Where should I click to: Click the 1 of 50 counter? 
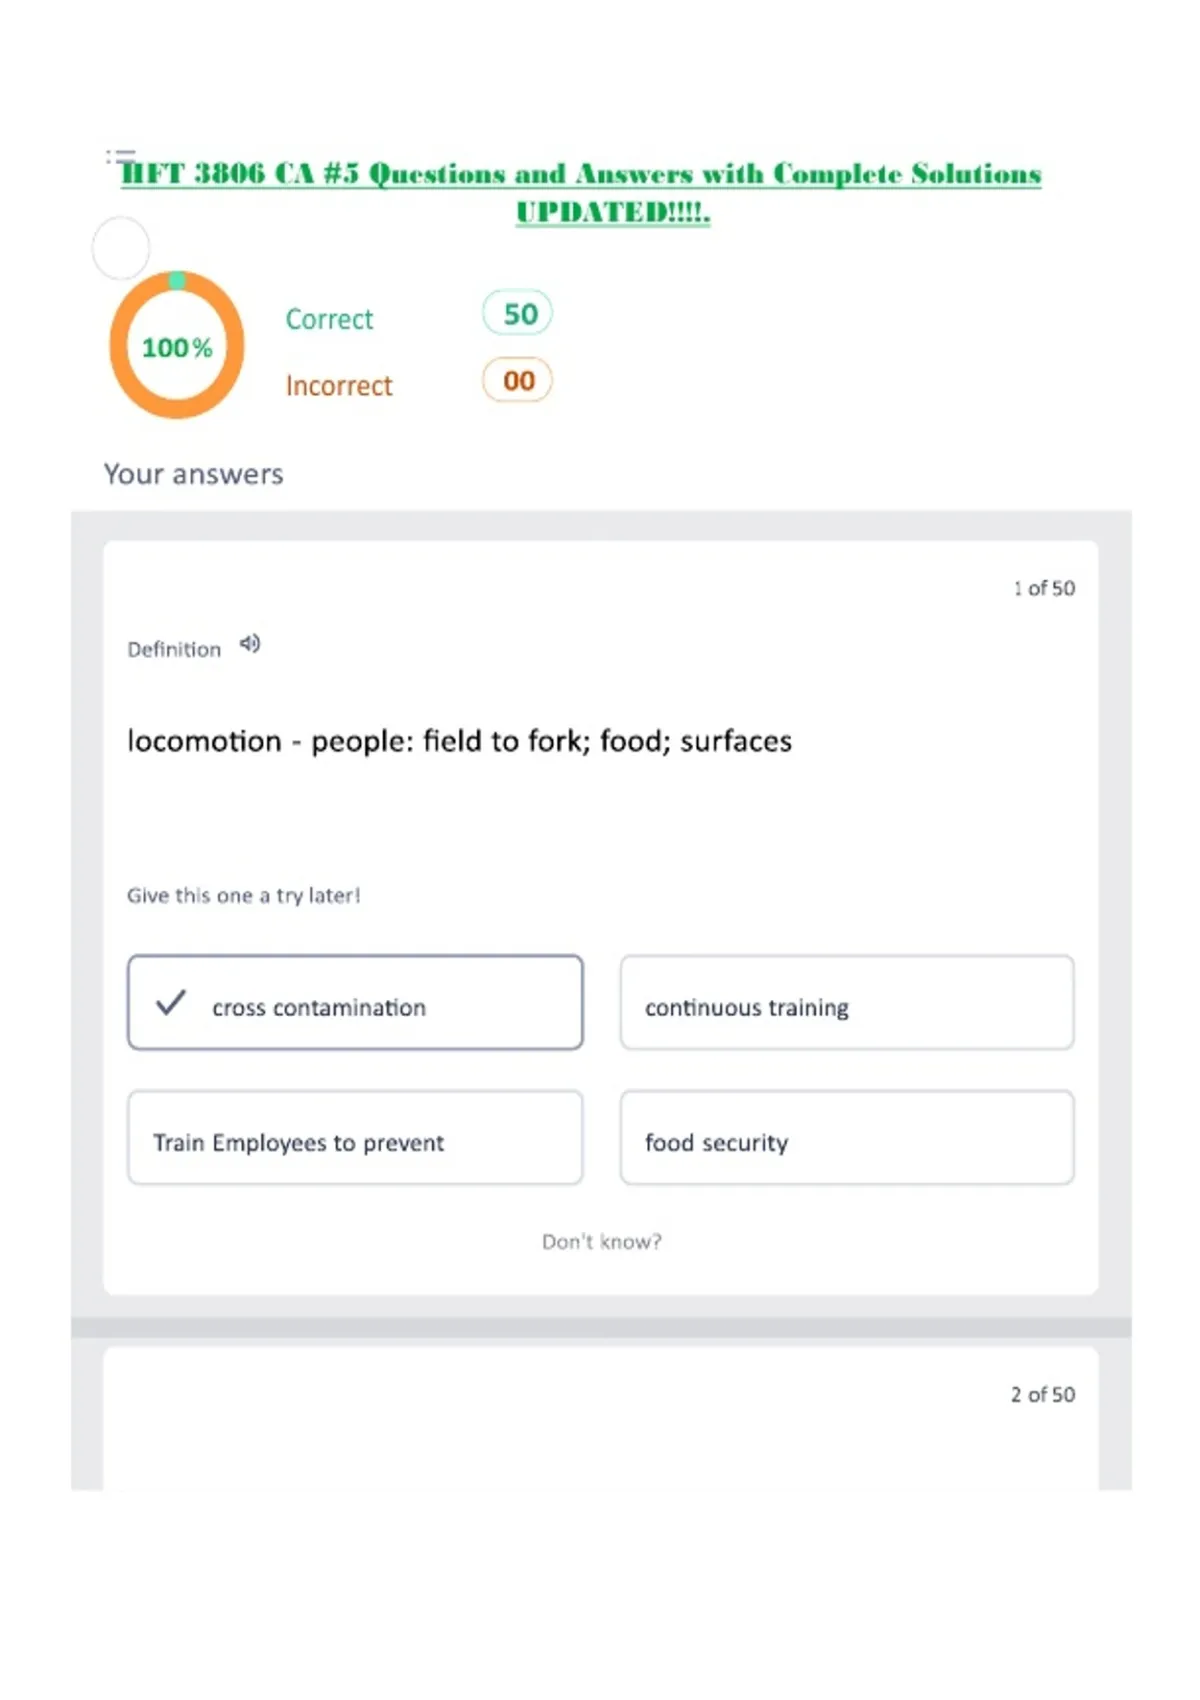pos(1044,588)
